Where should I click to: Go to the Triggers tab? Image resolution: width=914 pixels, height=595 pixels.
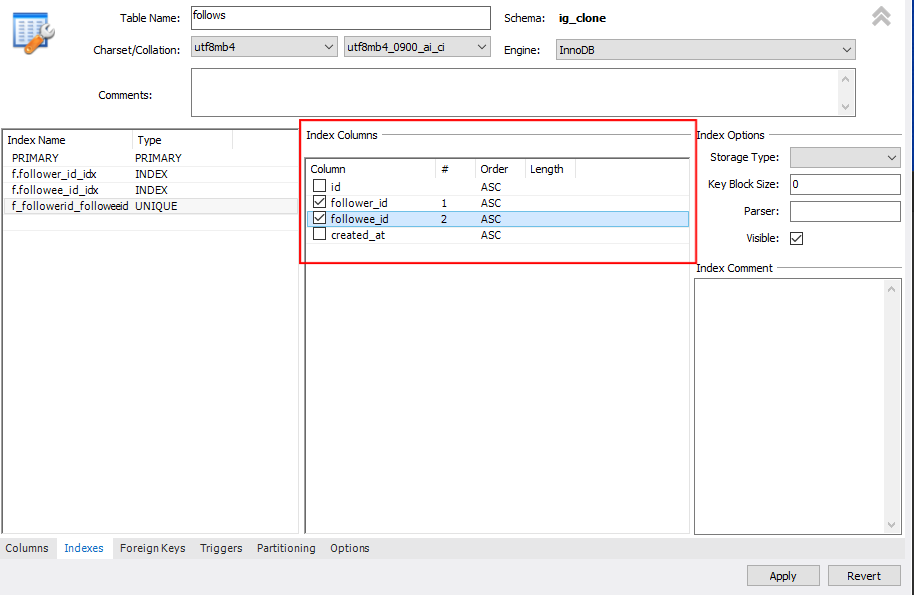(x=221, y=548)
